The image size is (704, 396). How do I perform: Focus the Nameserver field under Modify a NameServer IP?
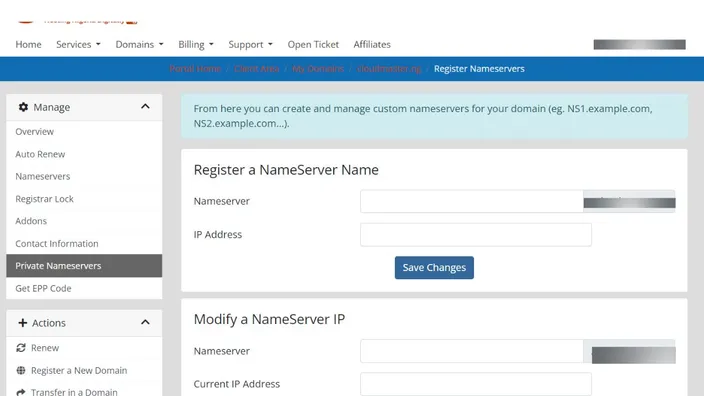coord(471,351)
